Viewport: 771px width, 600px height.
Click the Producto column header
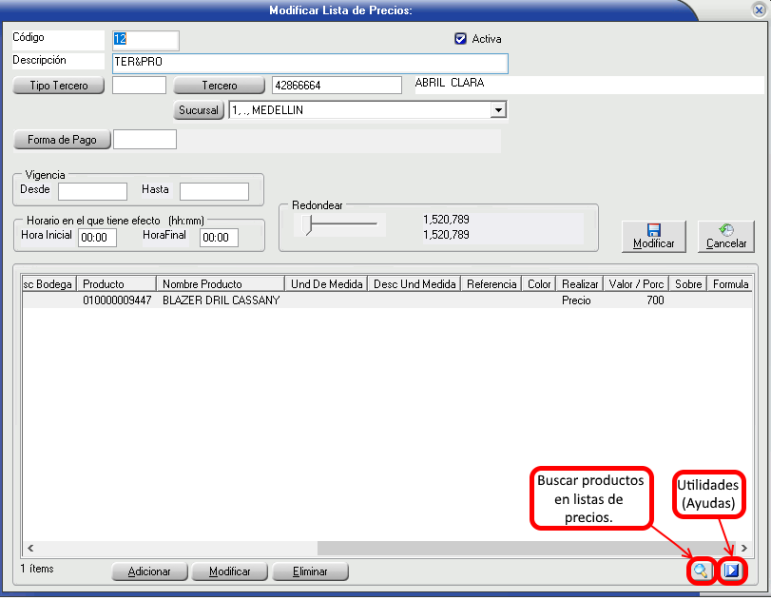tap(117, 284)
